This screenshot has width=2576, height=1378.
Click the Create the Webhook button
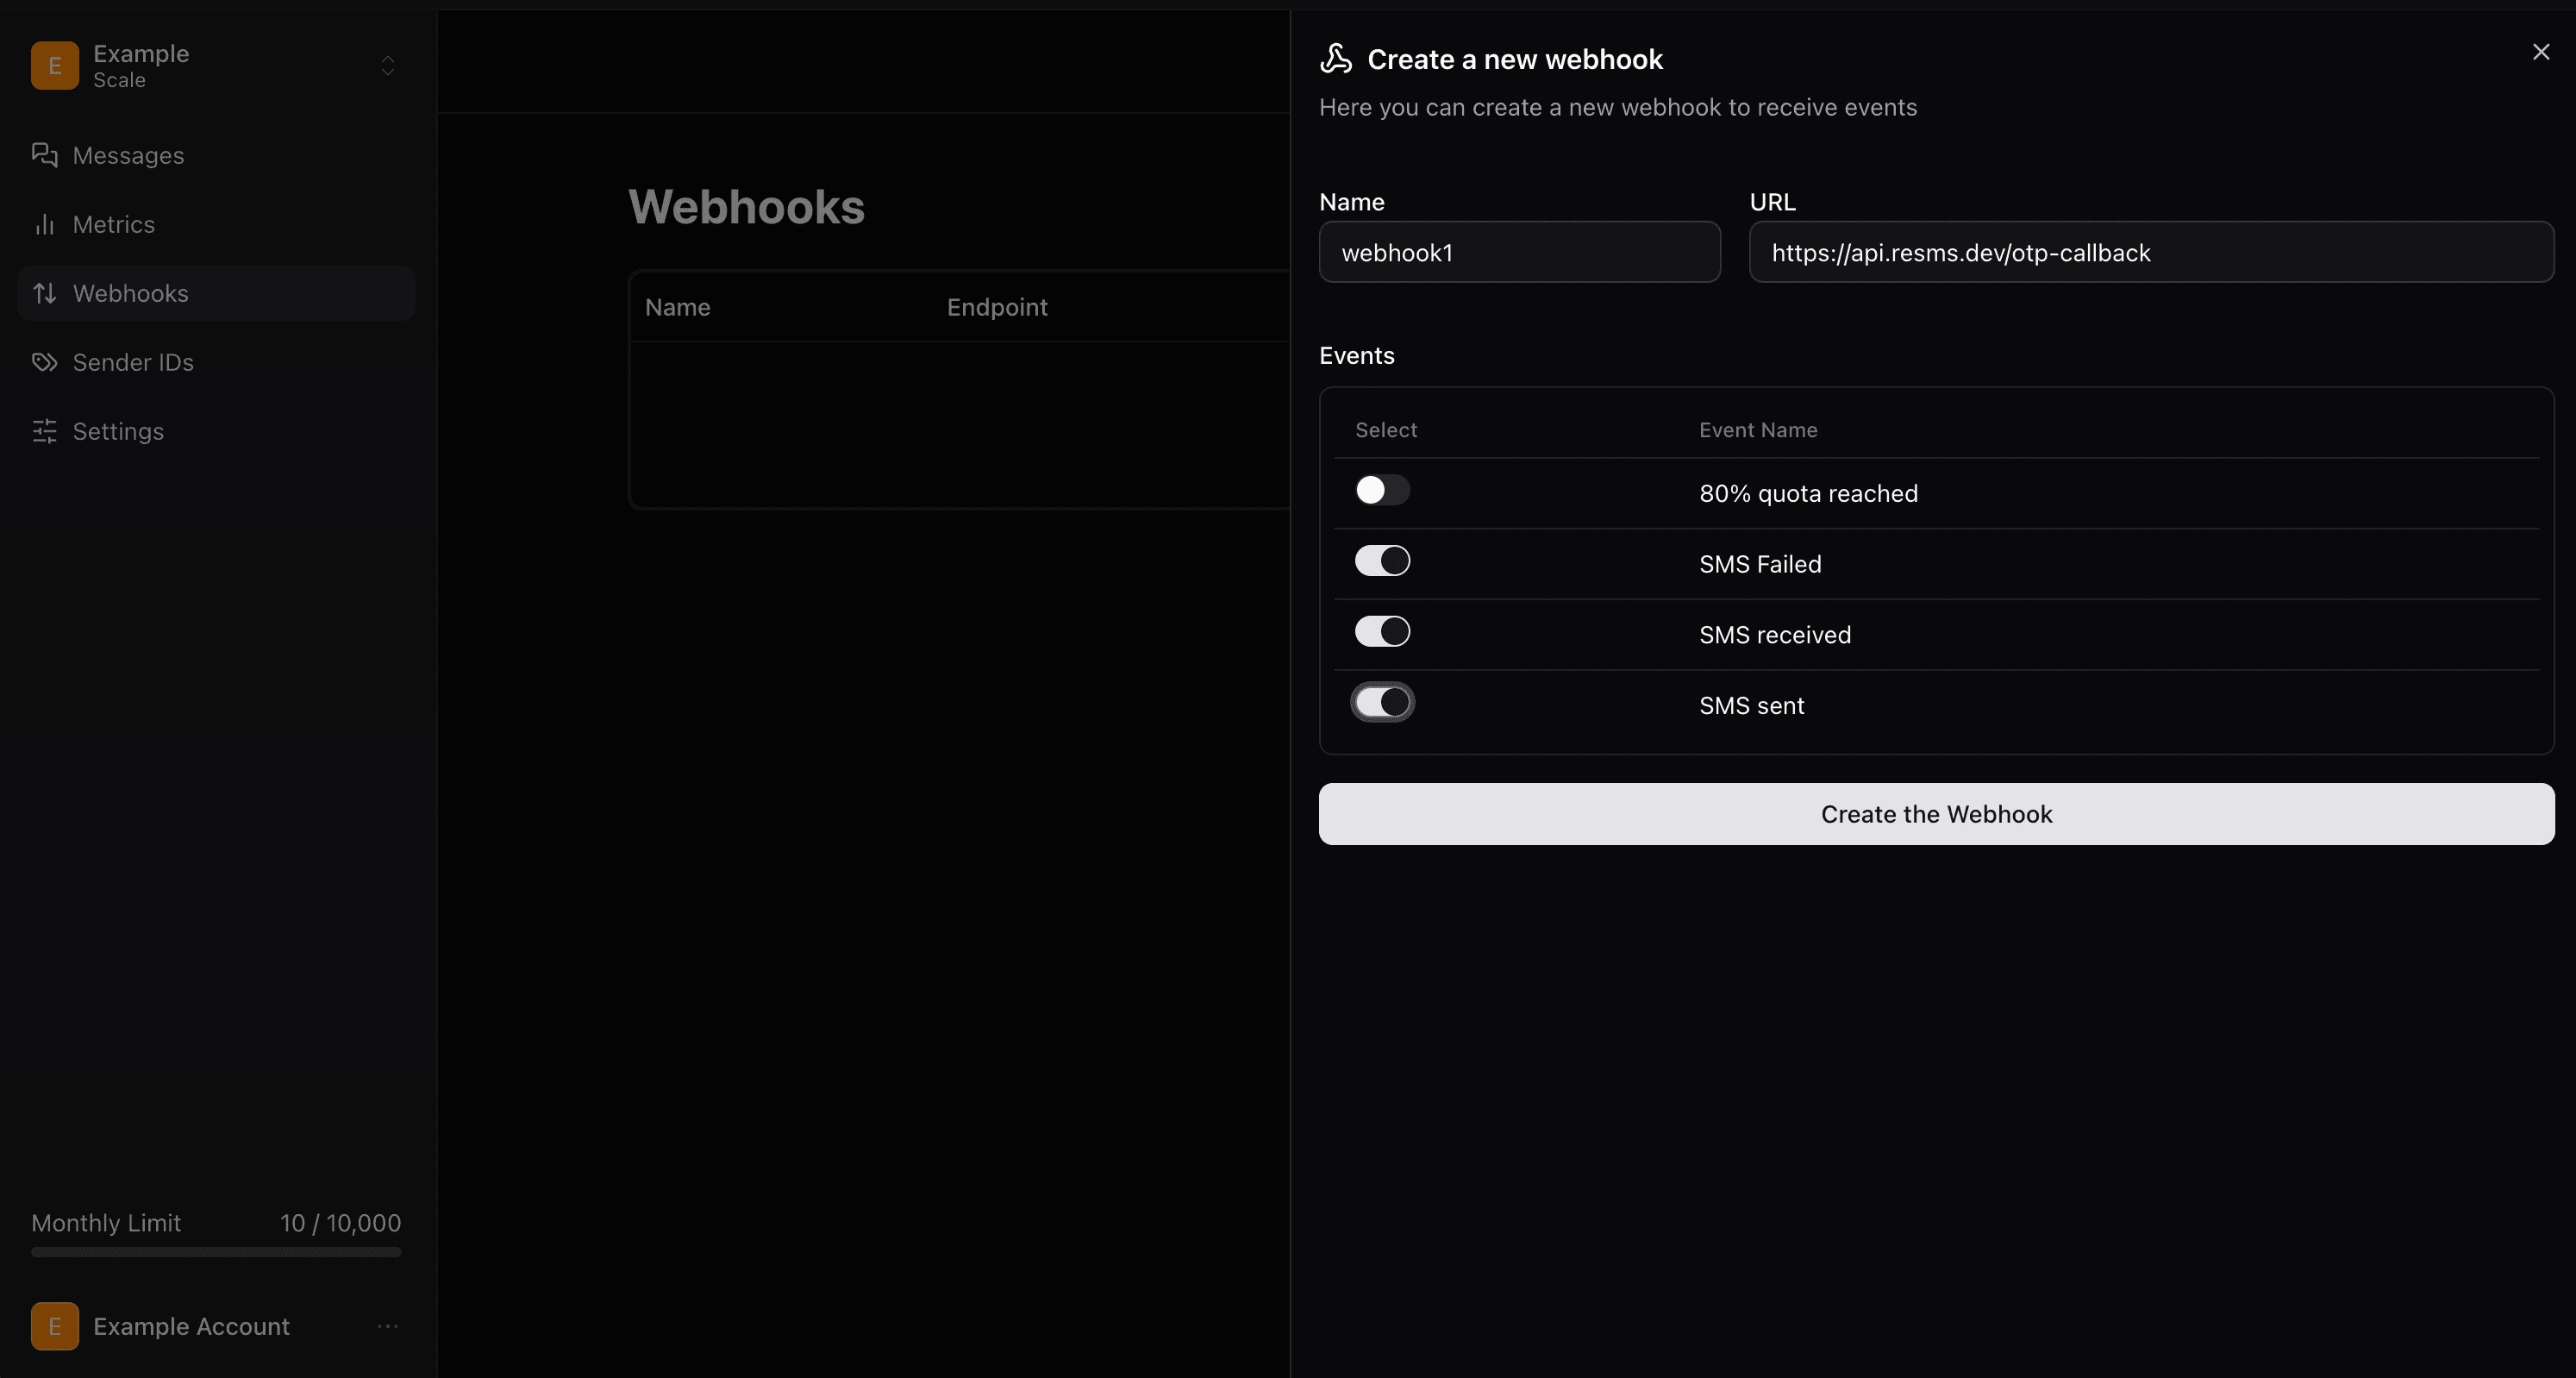1936,813
